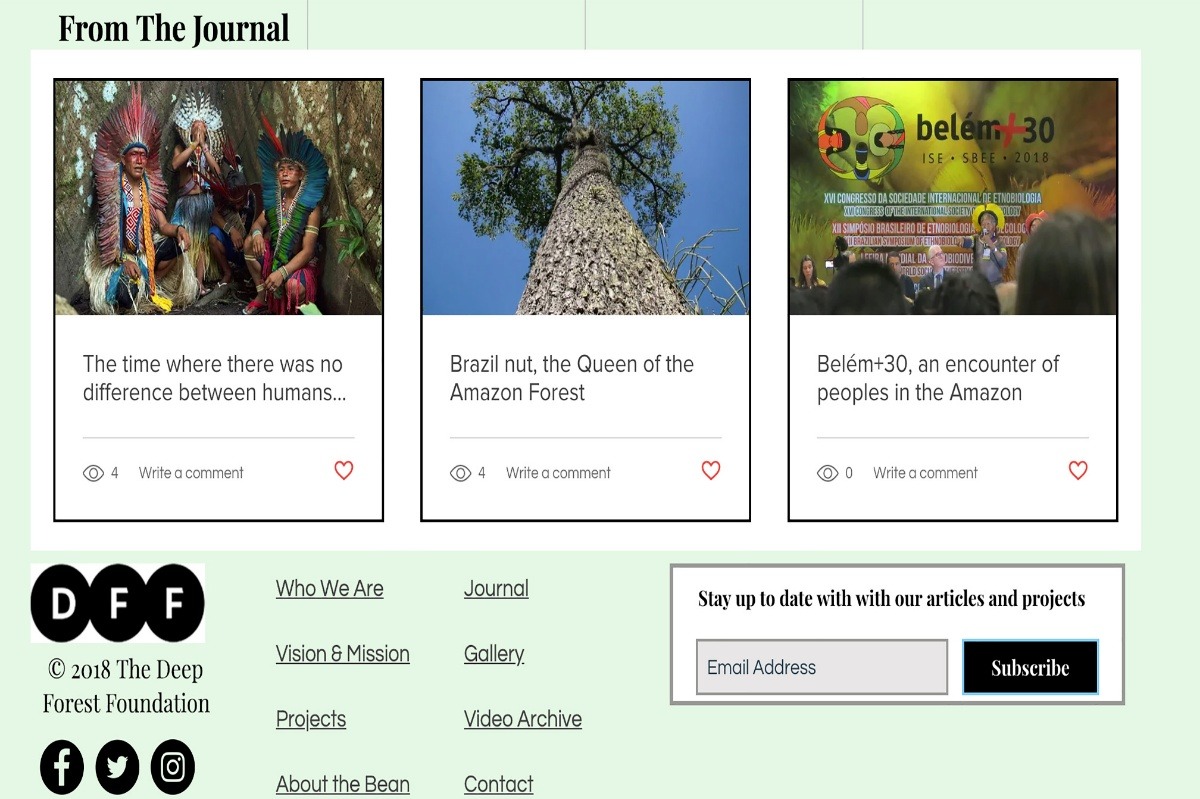1200x799 pixels.
Task: Open the Who We Are footer link
Action: point(330,589)
